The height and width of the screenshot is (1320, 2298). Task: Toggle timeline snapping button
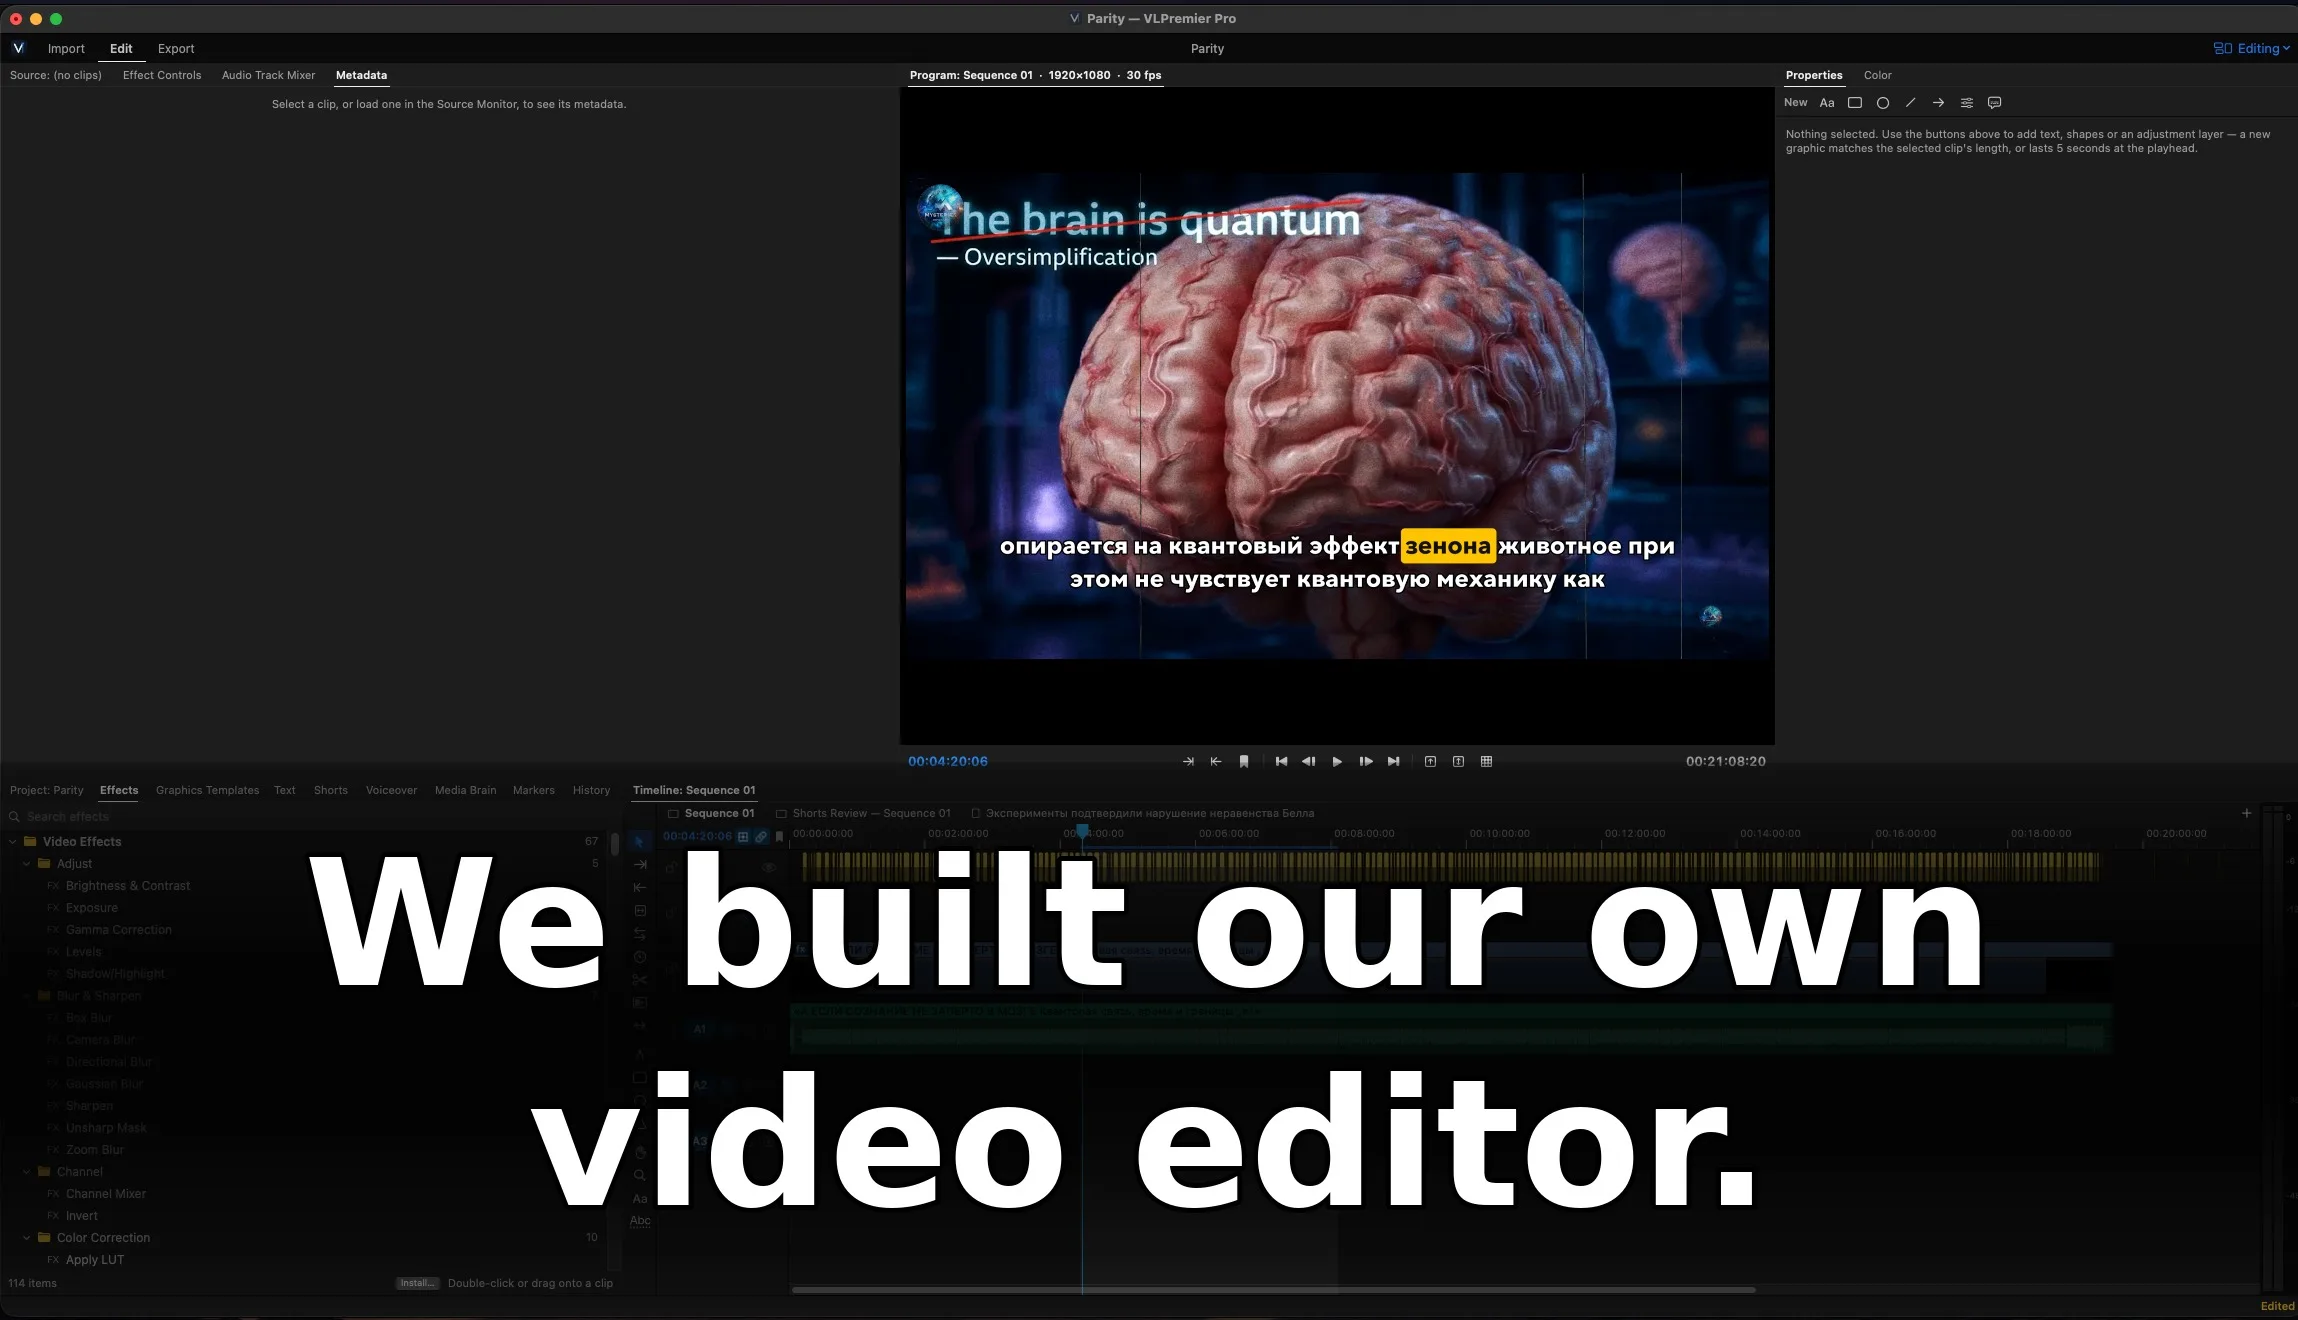tap(743, 836)
